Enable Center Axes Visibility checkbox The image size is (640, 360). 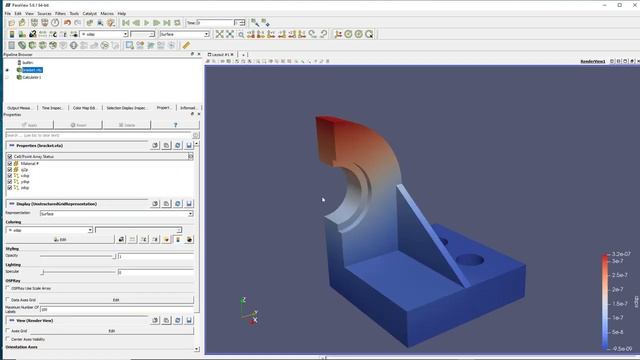[x=8, y=339]
